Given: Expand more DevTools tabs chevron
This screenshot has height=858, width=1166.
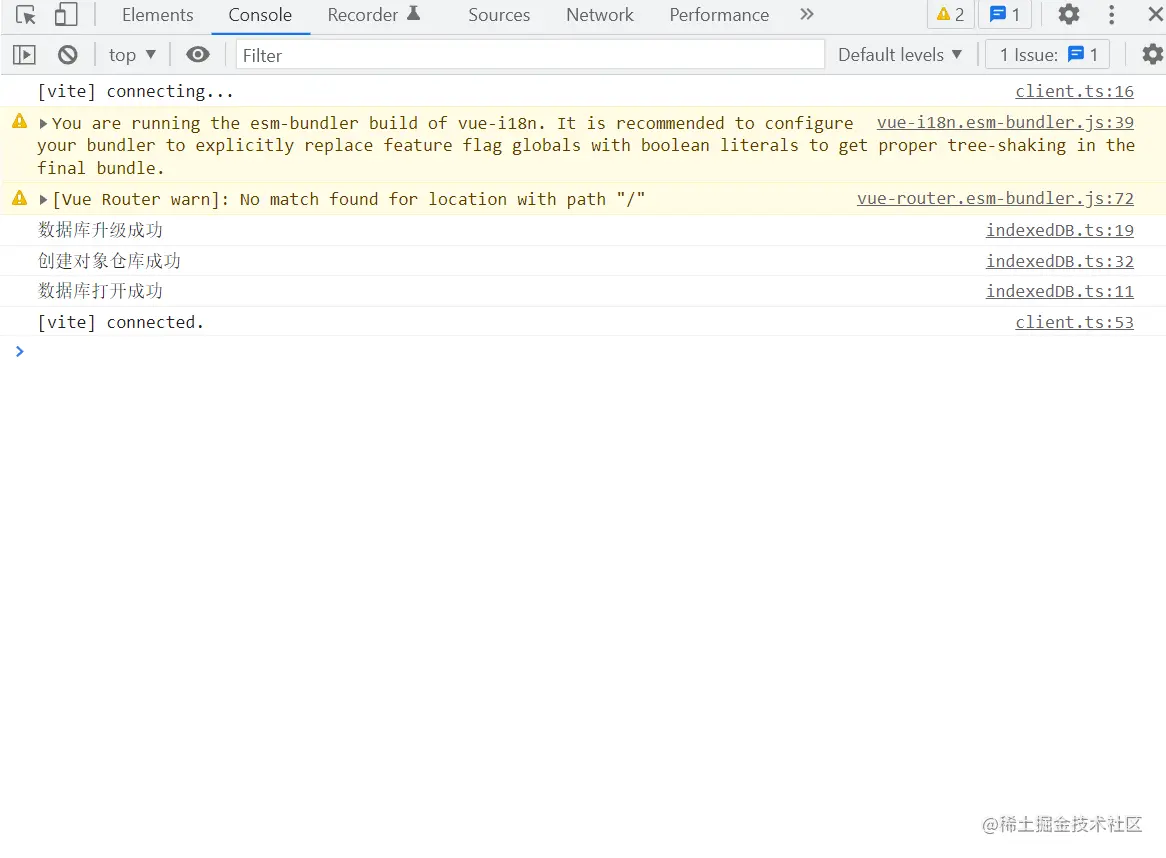Looking at the screenshot, I should 807,14.
